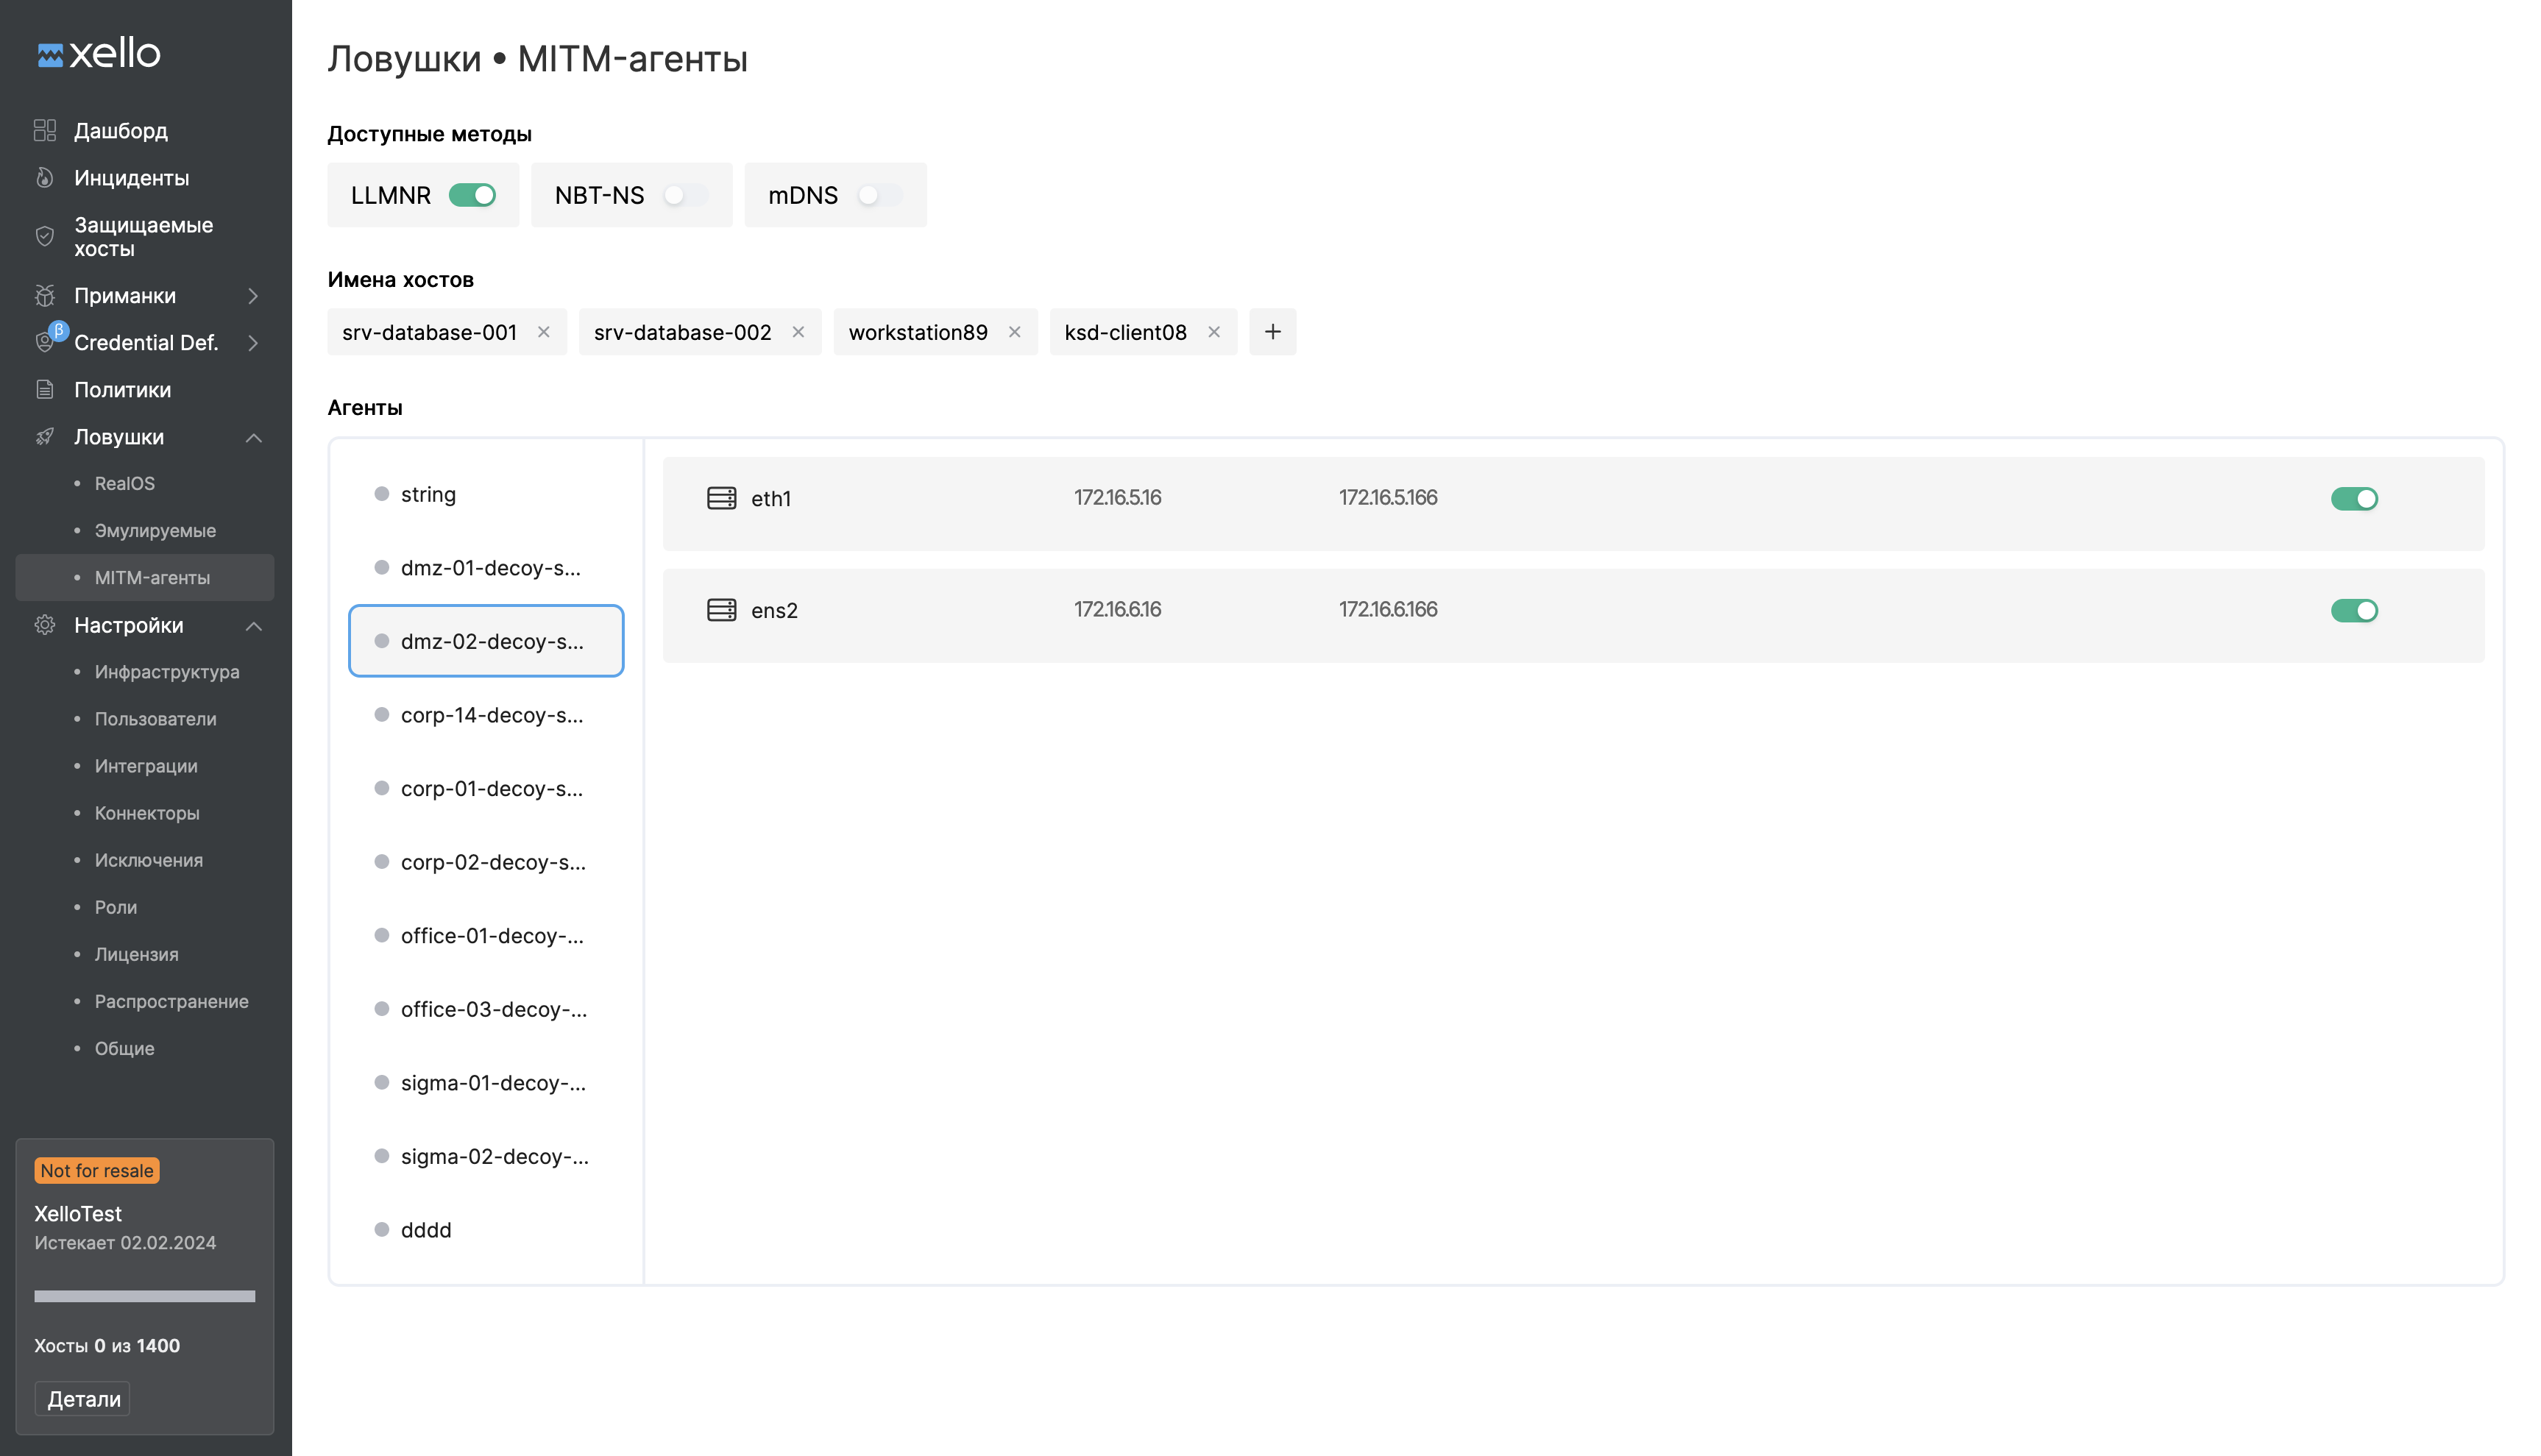The image size is (2541, 1456).
Task: Click the Дашборд grid icon
Action: 45,130
